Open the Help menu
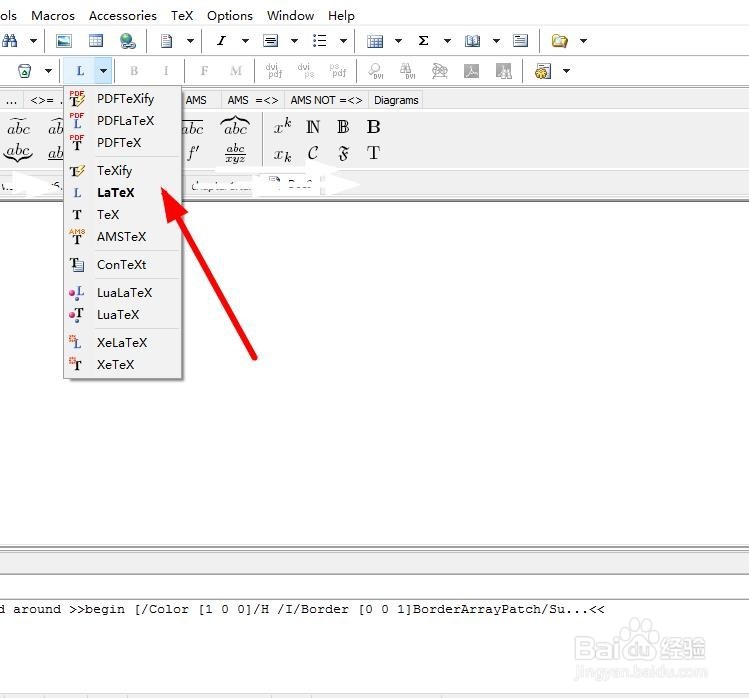 pyautogui.click(x=341, y=16)
